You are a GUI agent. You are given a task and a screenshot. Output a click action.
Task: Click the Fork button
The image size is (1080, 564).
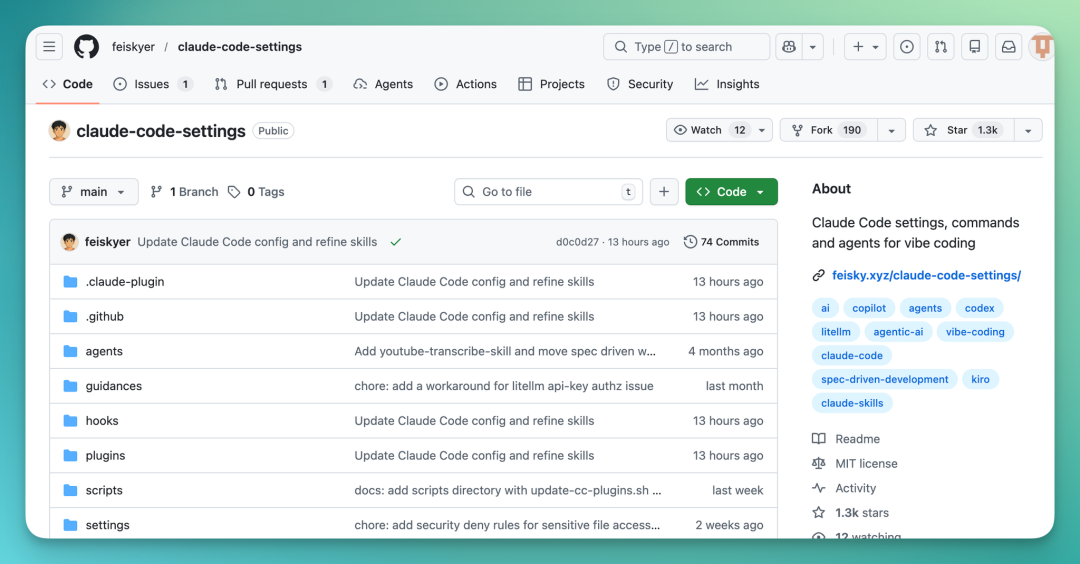tap(829, 130)
